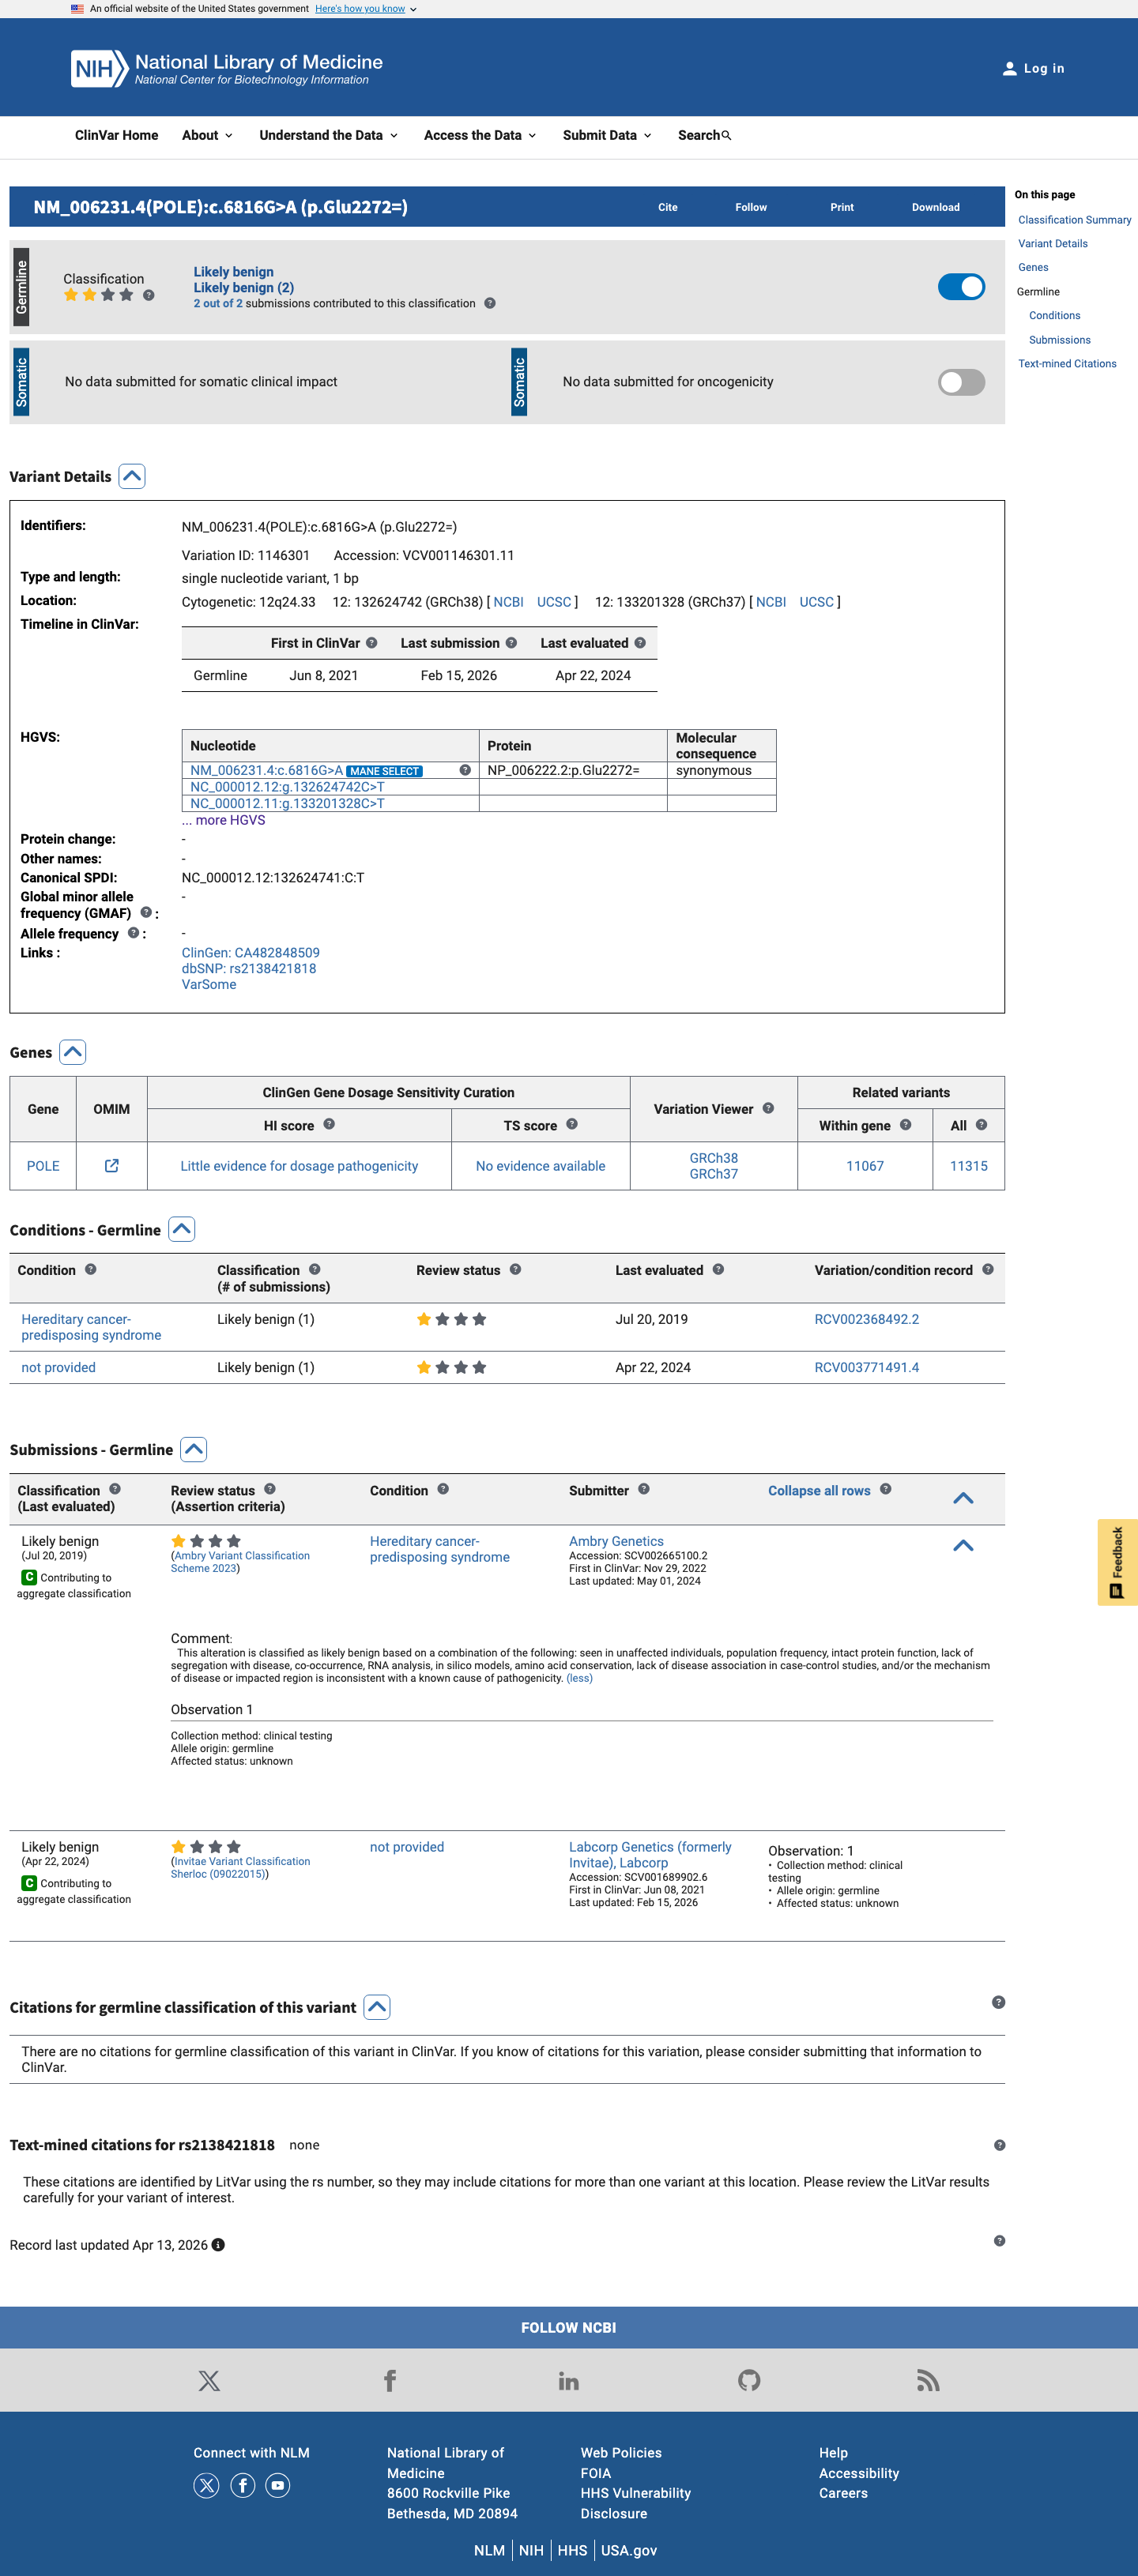Screen dimensions: 1138x2576
Task: Open the NLM YouTube icon under Connect with NLM
Action: [278, 2485]
